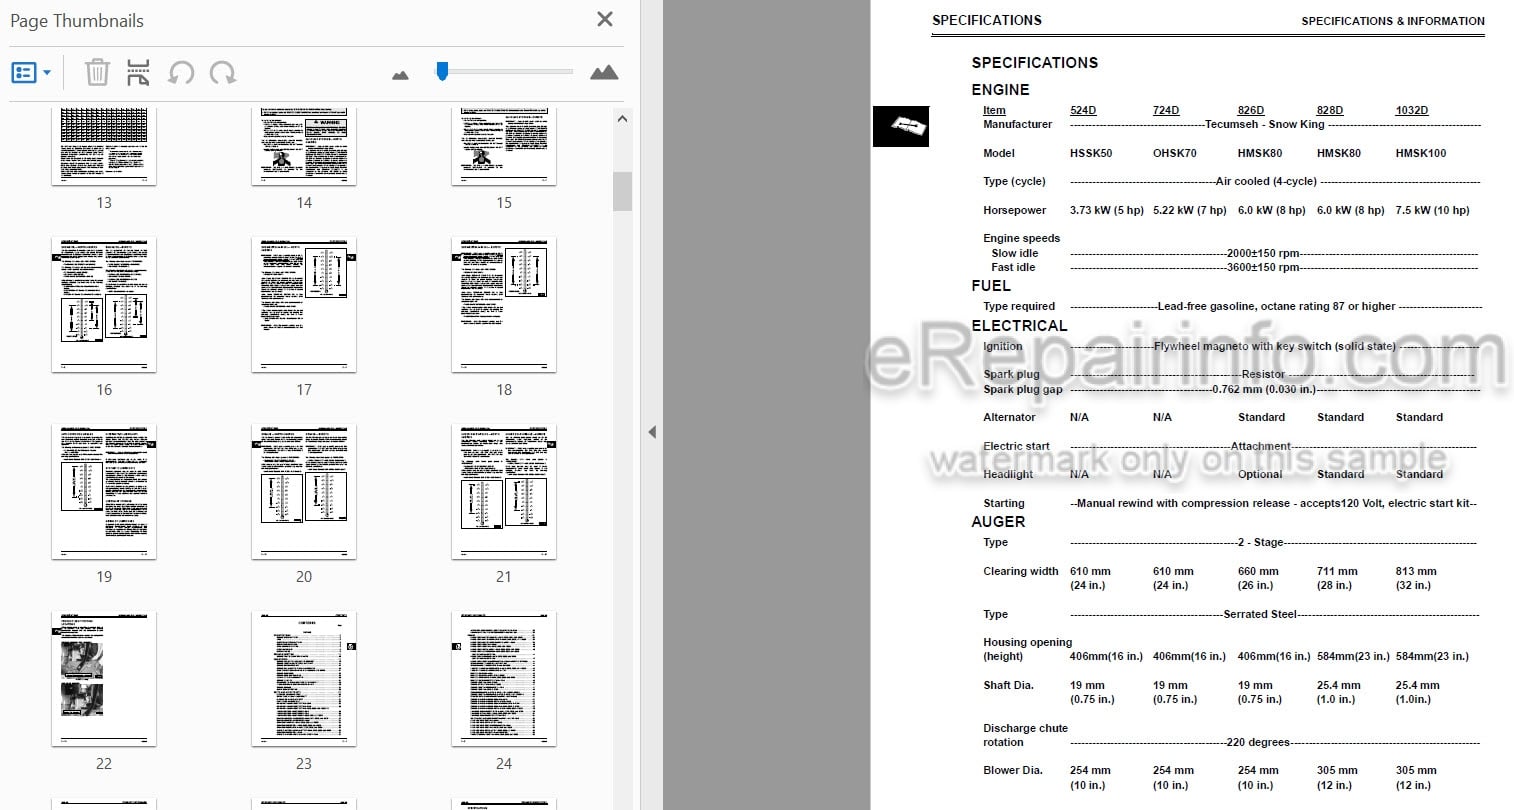
Task: Rotate selected pages clockwise
Action: click(x=223, y=72)
